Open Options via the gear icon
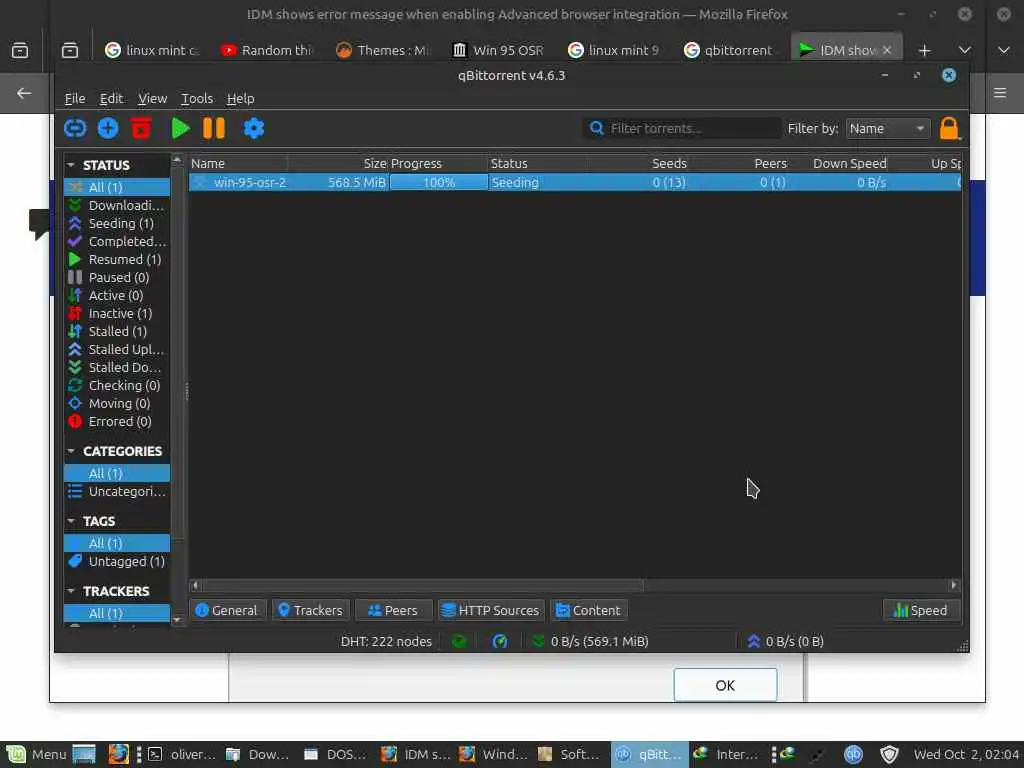 [253, 128]
